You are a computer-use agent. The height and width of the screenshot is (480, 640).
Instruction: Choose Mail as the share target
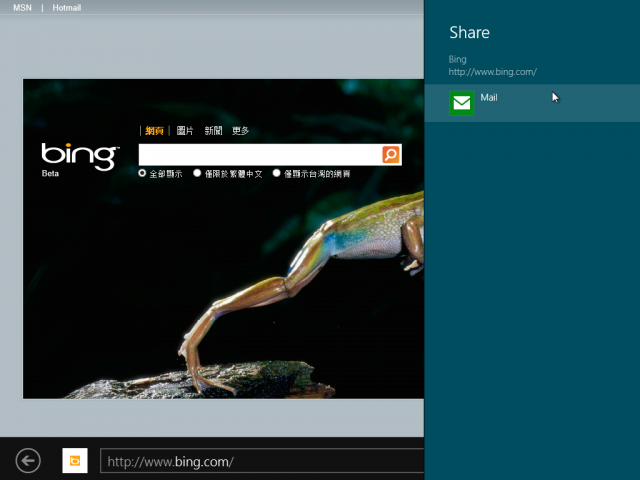tap(532, 103)
